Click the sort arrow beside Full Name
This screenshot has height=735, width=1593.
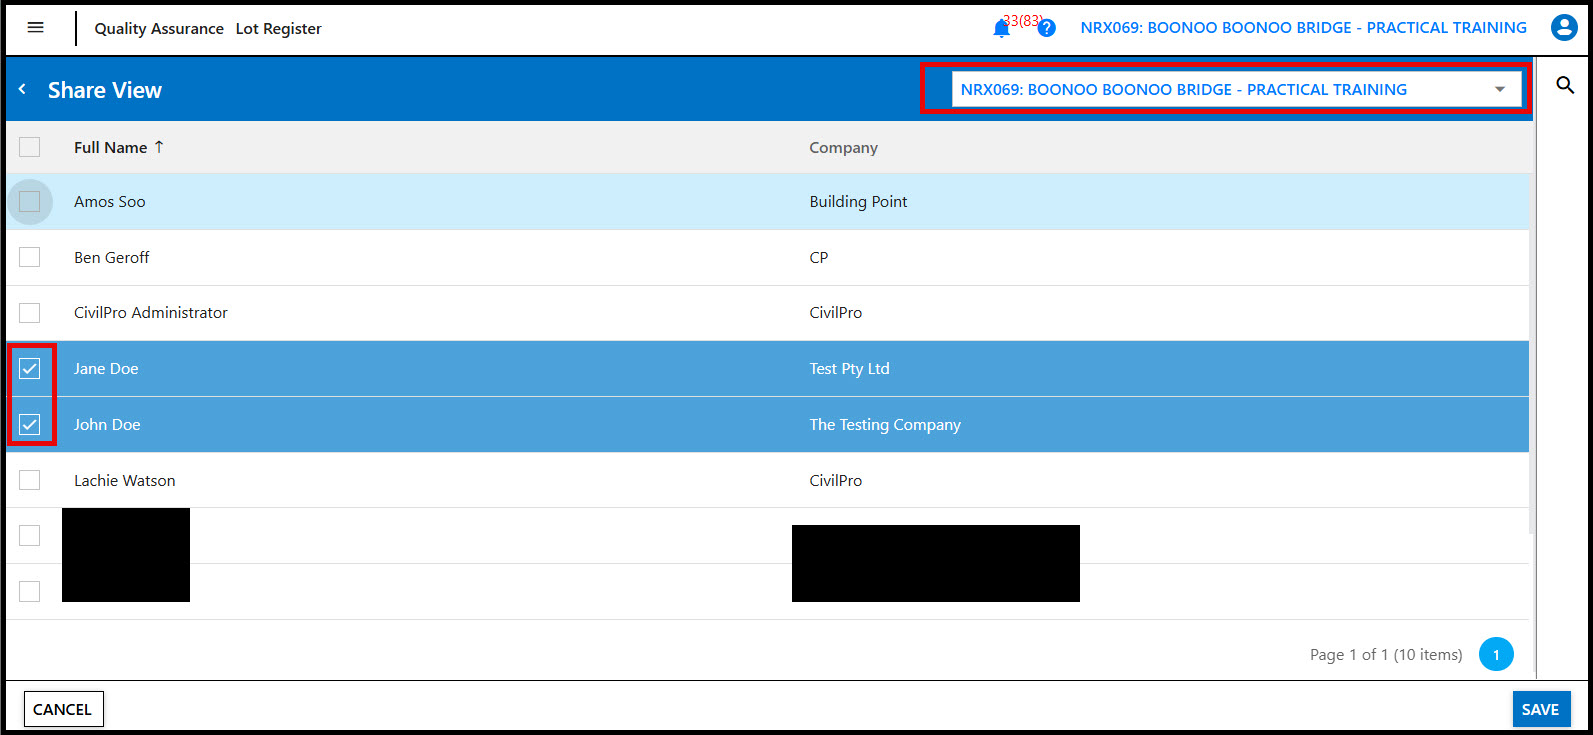pos(159,147)
